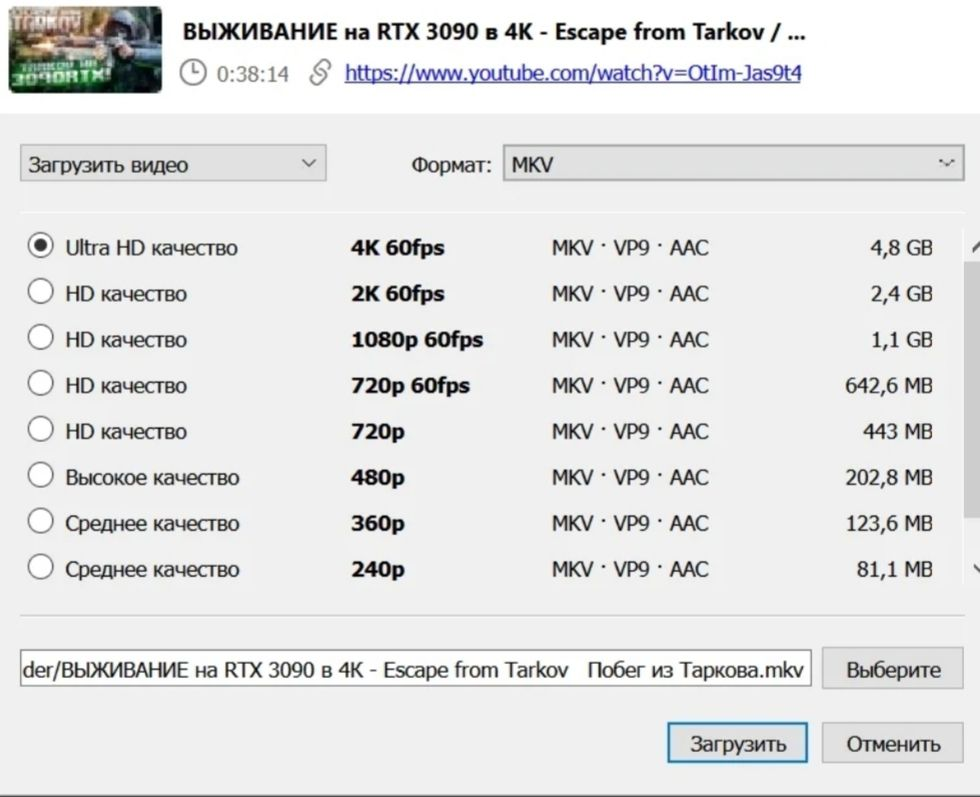The height and width of the screenshot is (797, 980).
Task: Open the Загрузить видео dropdown
Action: pyautogui.click(x=173, y=164)
